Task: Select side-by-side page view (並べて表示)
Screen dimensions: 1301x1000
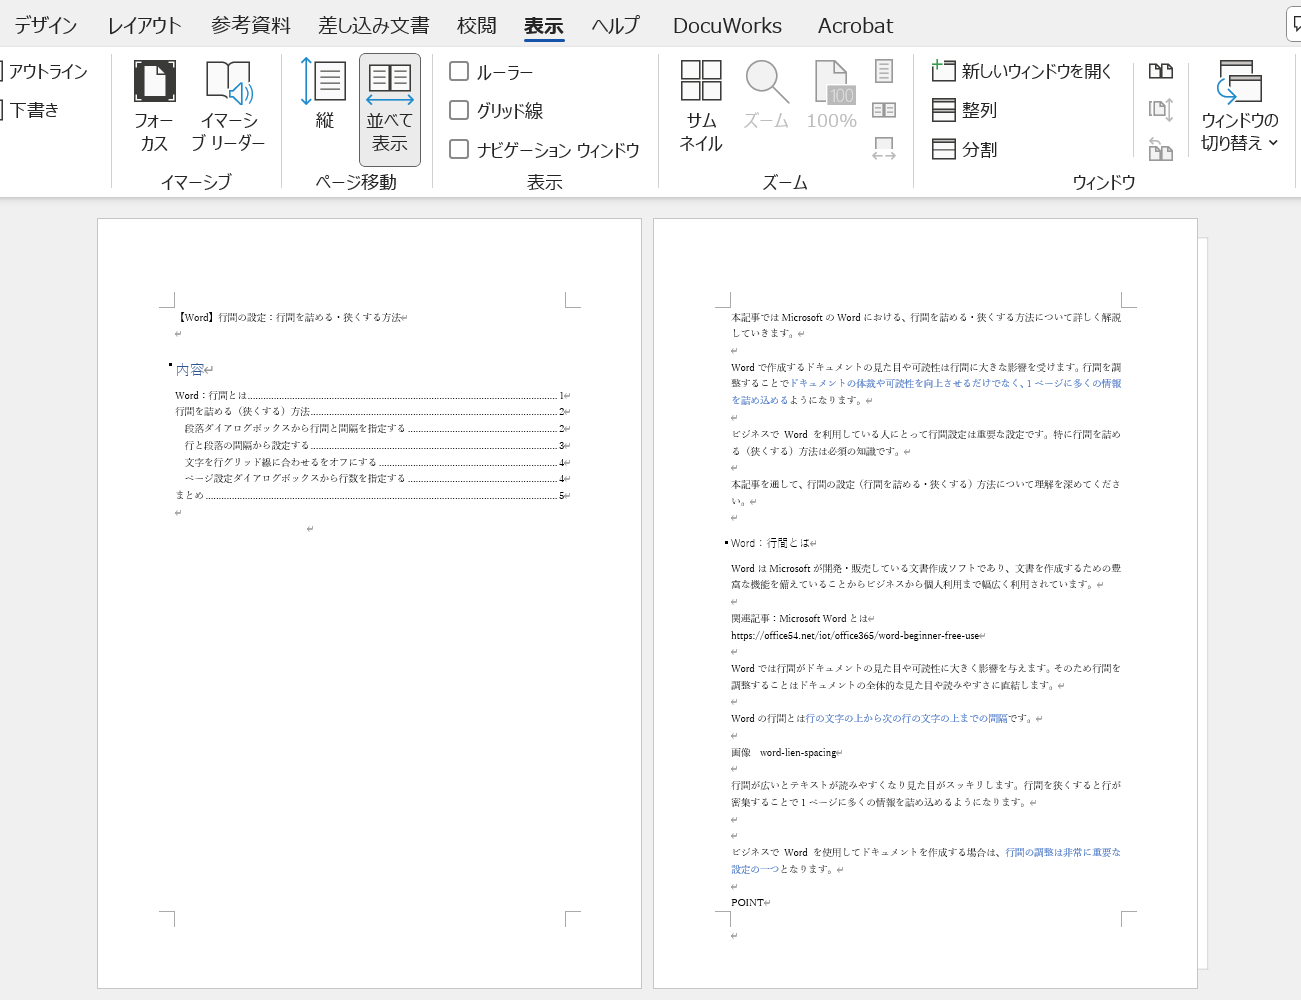Action: click(x=390, y=109)
